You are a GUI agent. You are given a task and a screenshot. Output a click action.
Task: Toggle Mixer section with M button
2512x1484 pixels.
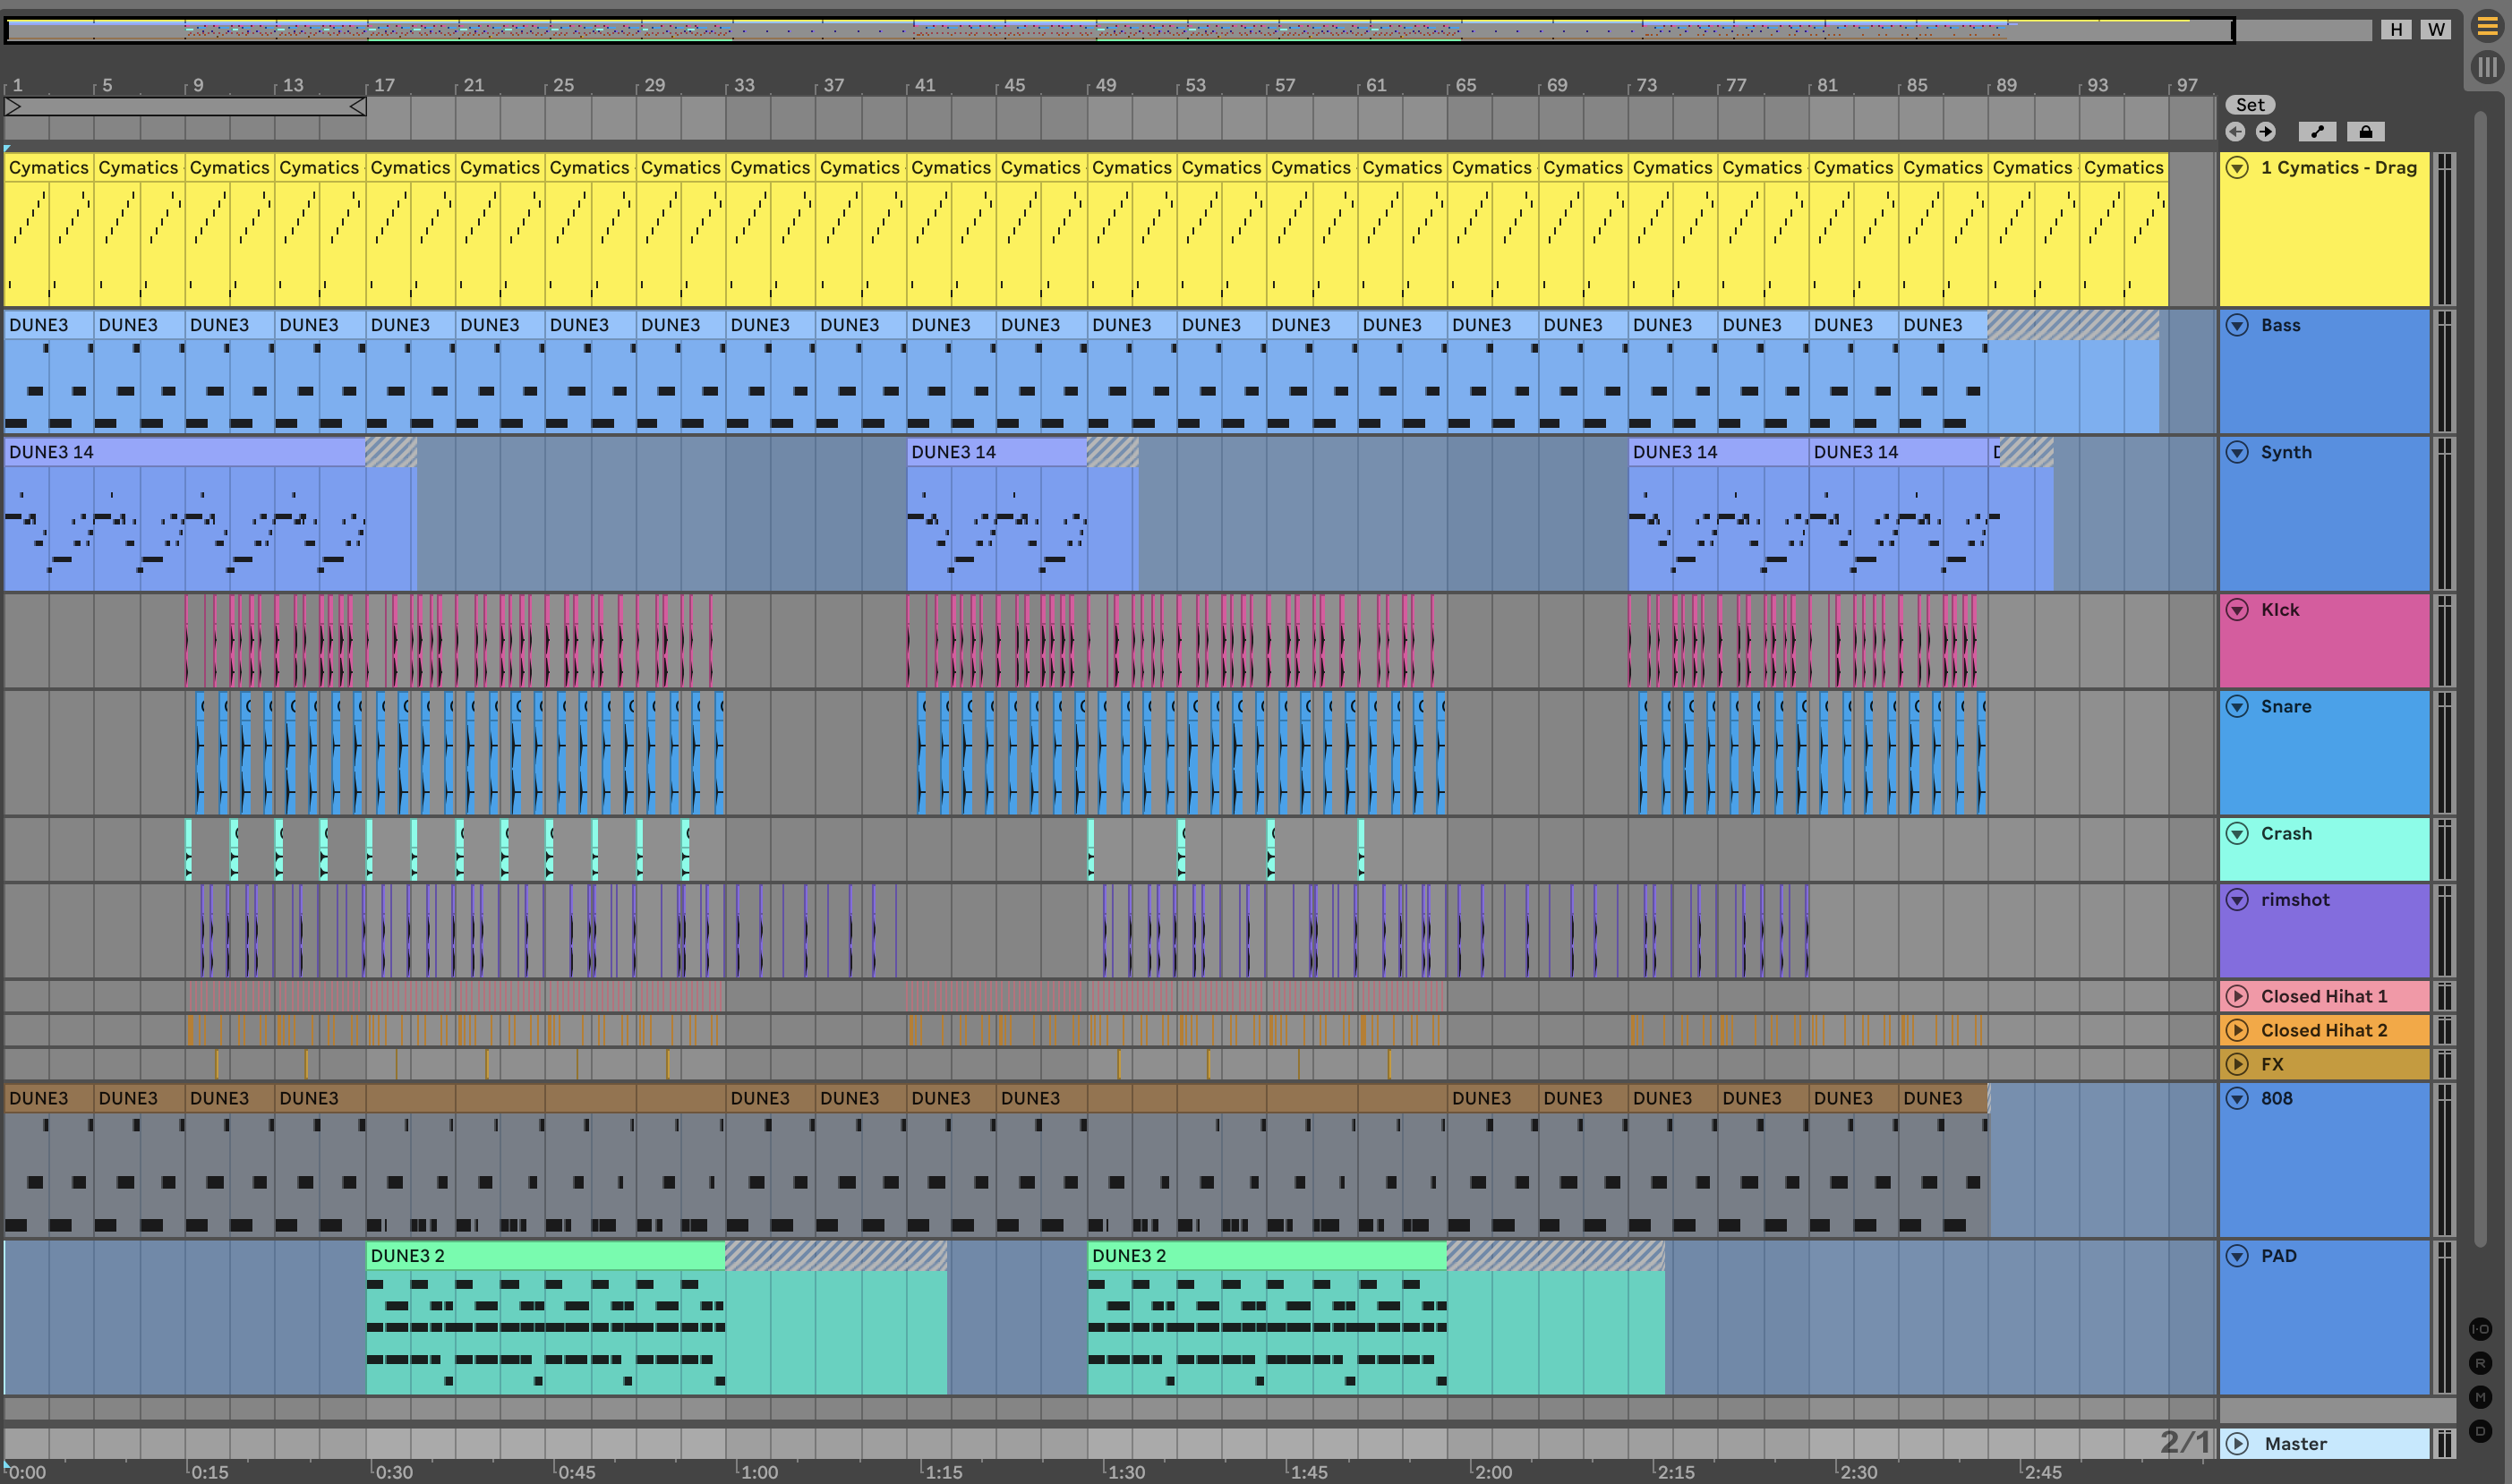(x=2480, y=1397)
